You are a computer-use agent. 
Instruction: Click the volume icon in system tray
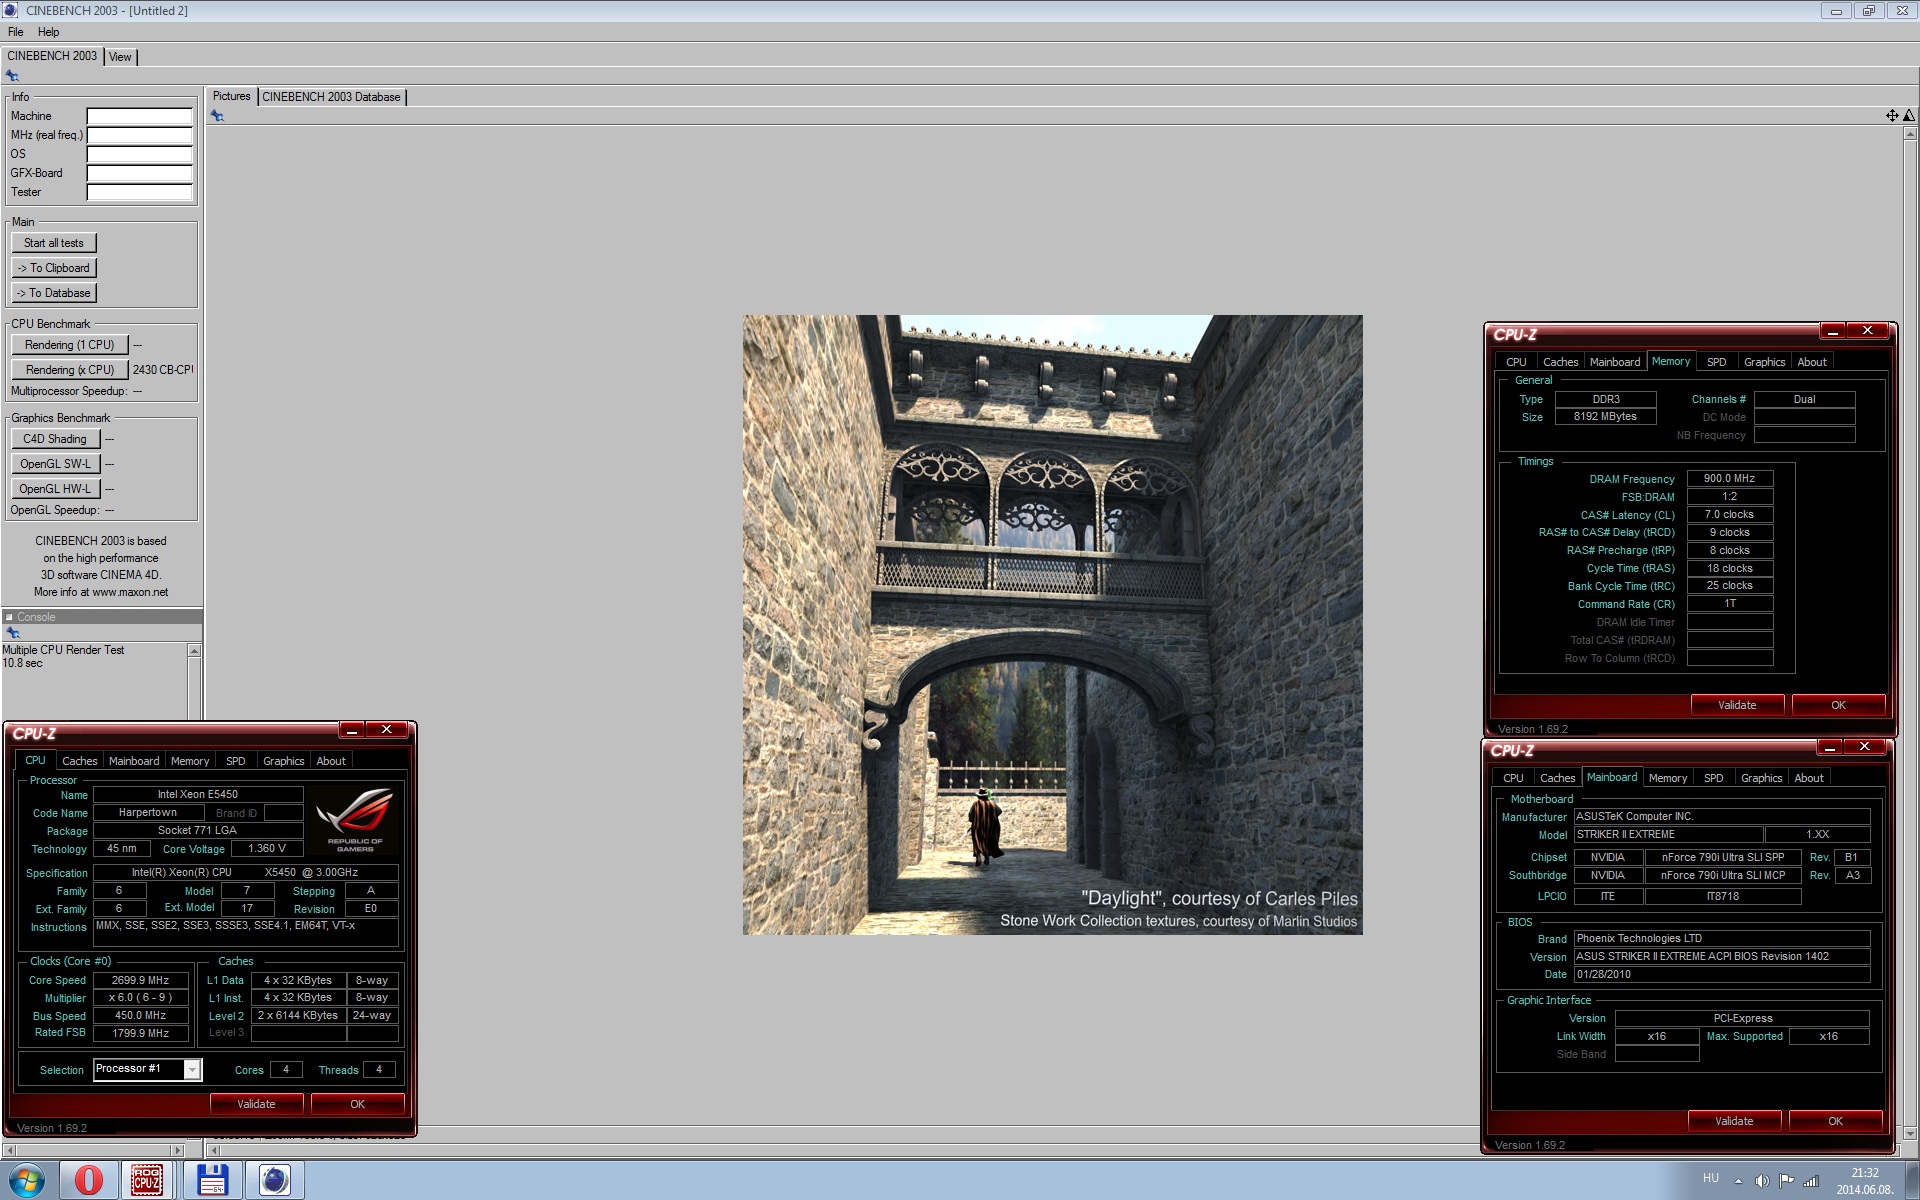[1762, 1181]
